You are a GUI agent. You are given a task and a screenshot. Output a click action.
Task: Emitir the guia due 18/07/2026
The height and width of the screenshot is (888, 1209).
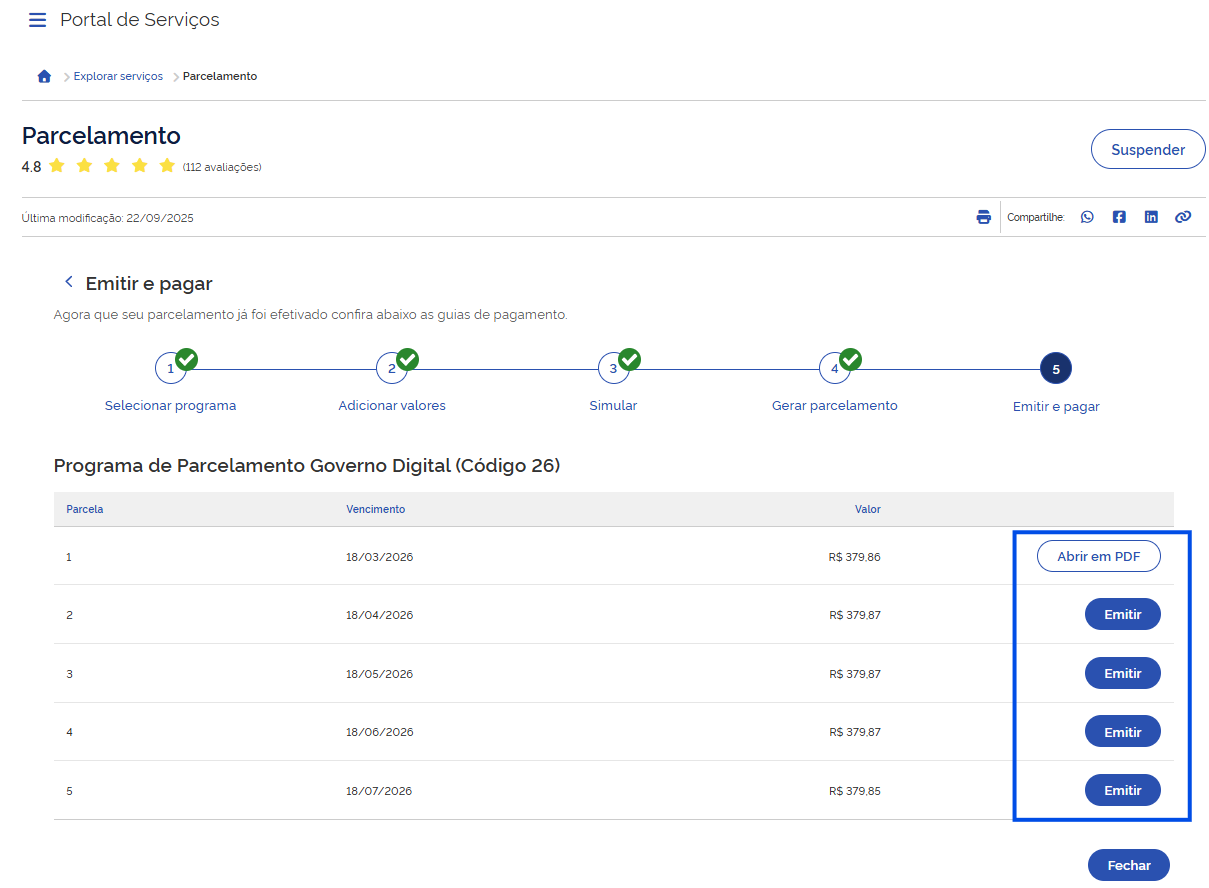point(1123,791)
